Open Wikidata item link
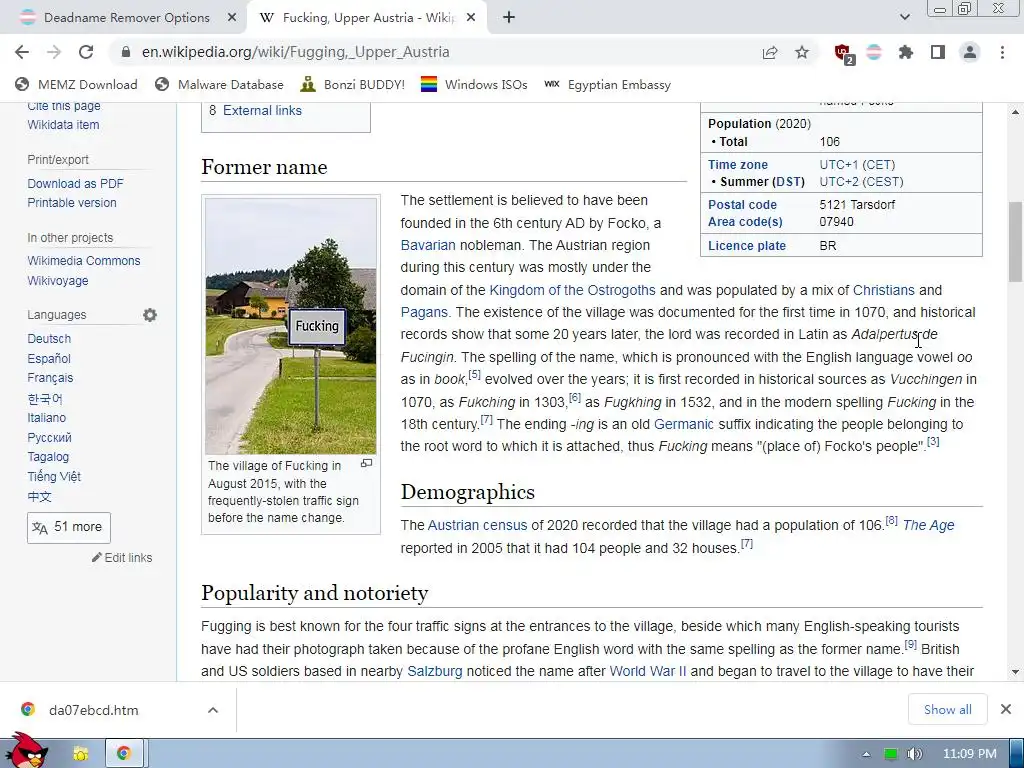Screen dimensions: 1024x768 coord(63,125)
